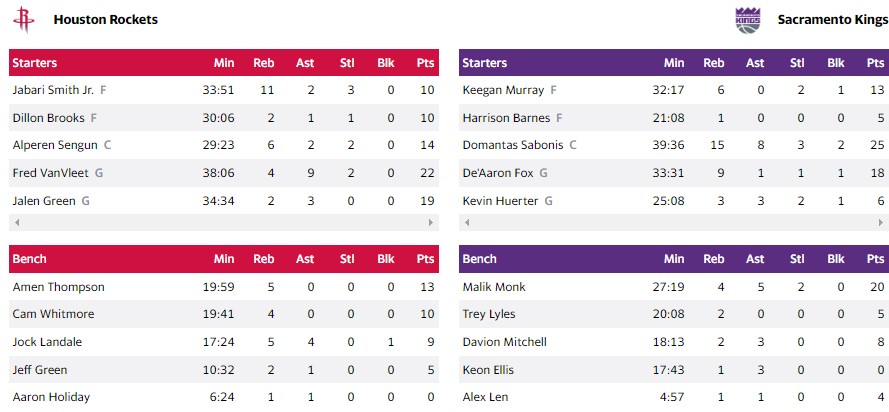Click Domantas Sabonis player name
The image size is (889, 412).
pos(513,145)
